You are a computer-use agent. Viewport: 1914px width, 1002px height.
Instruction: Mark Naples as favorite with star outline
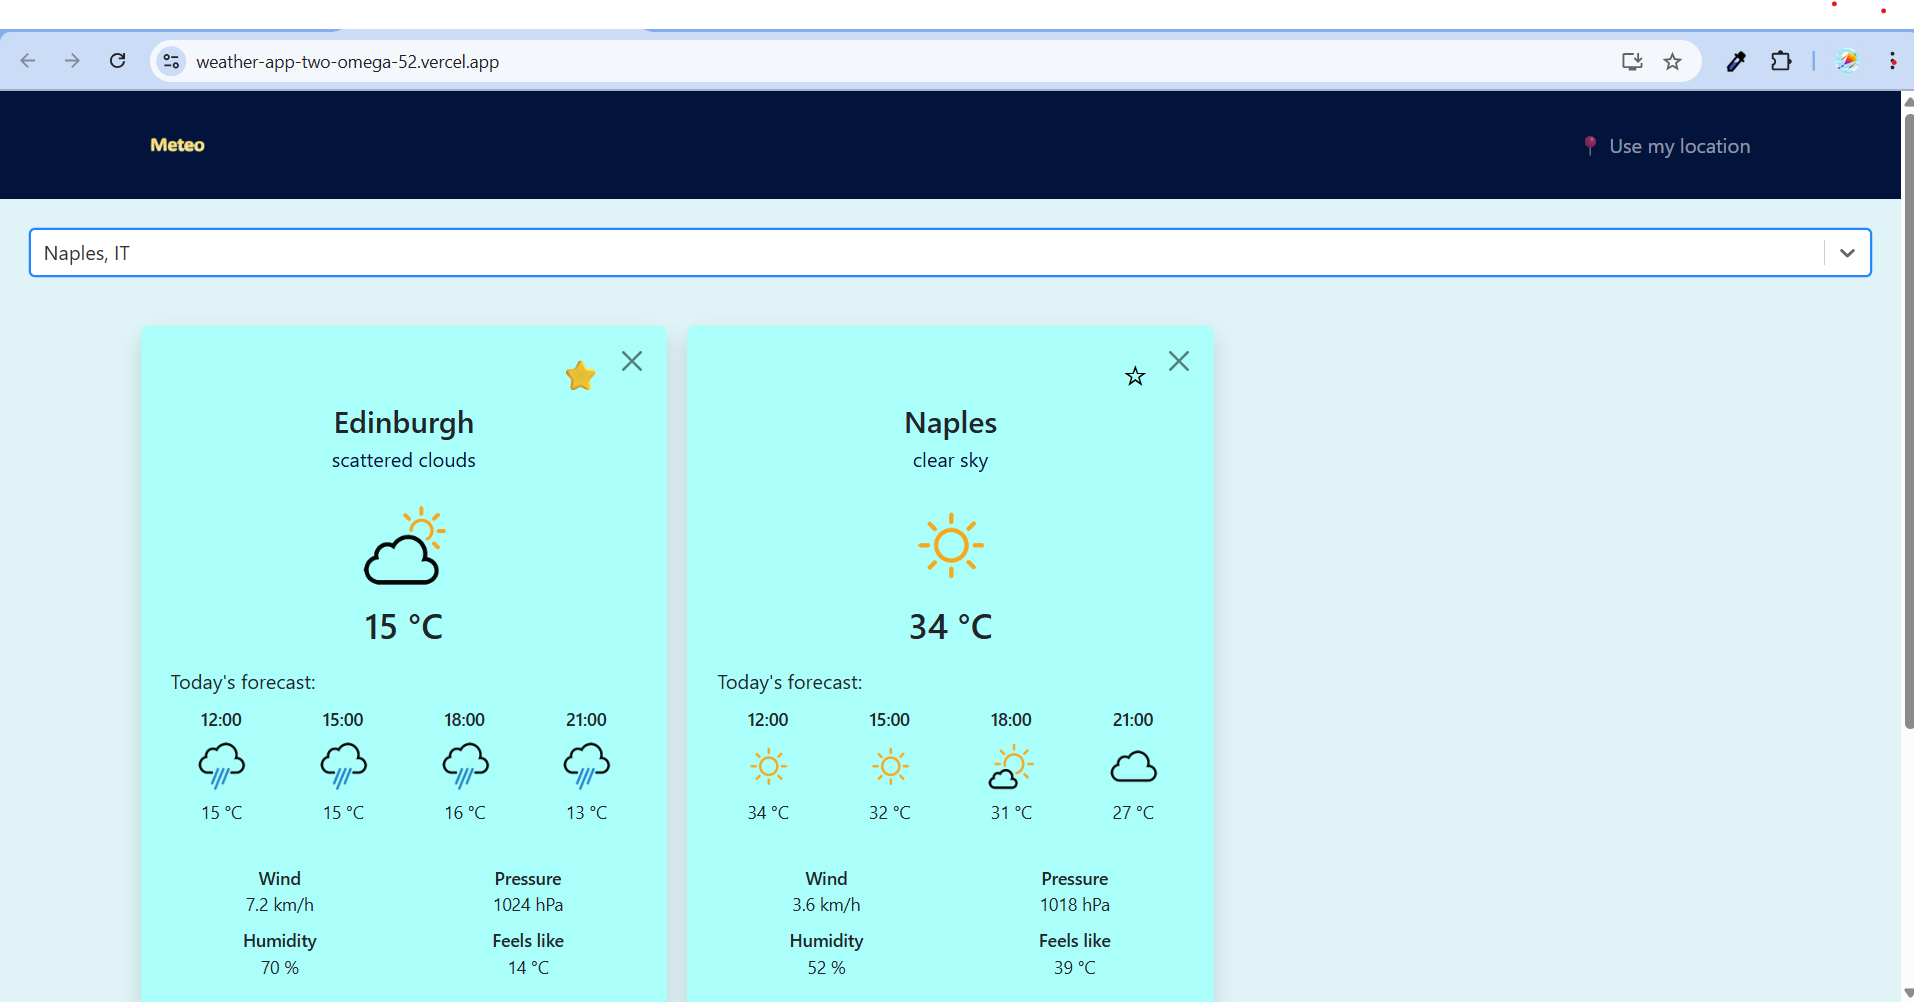[1135, 376]
